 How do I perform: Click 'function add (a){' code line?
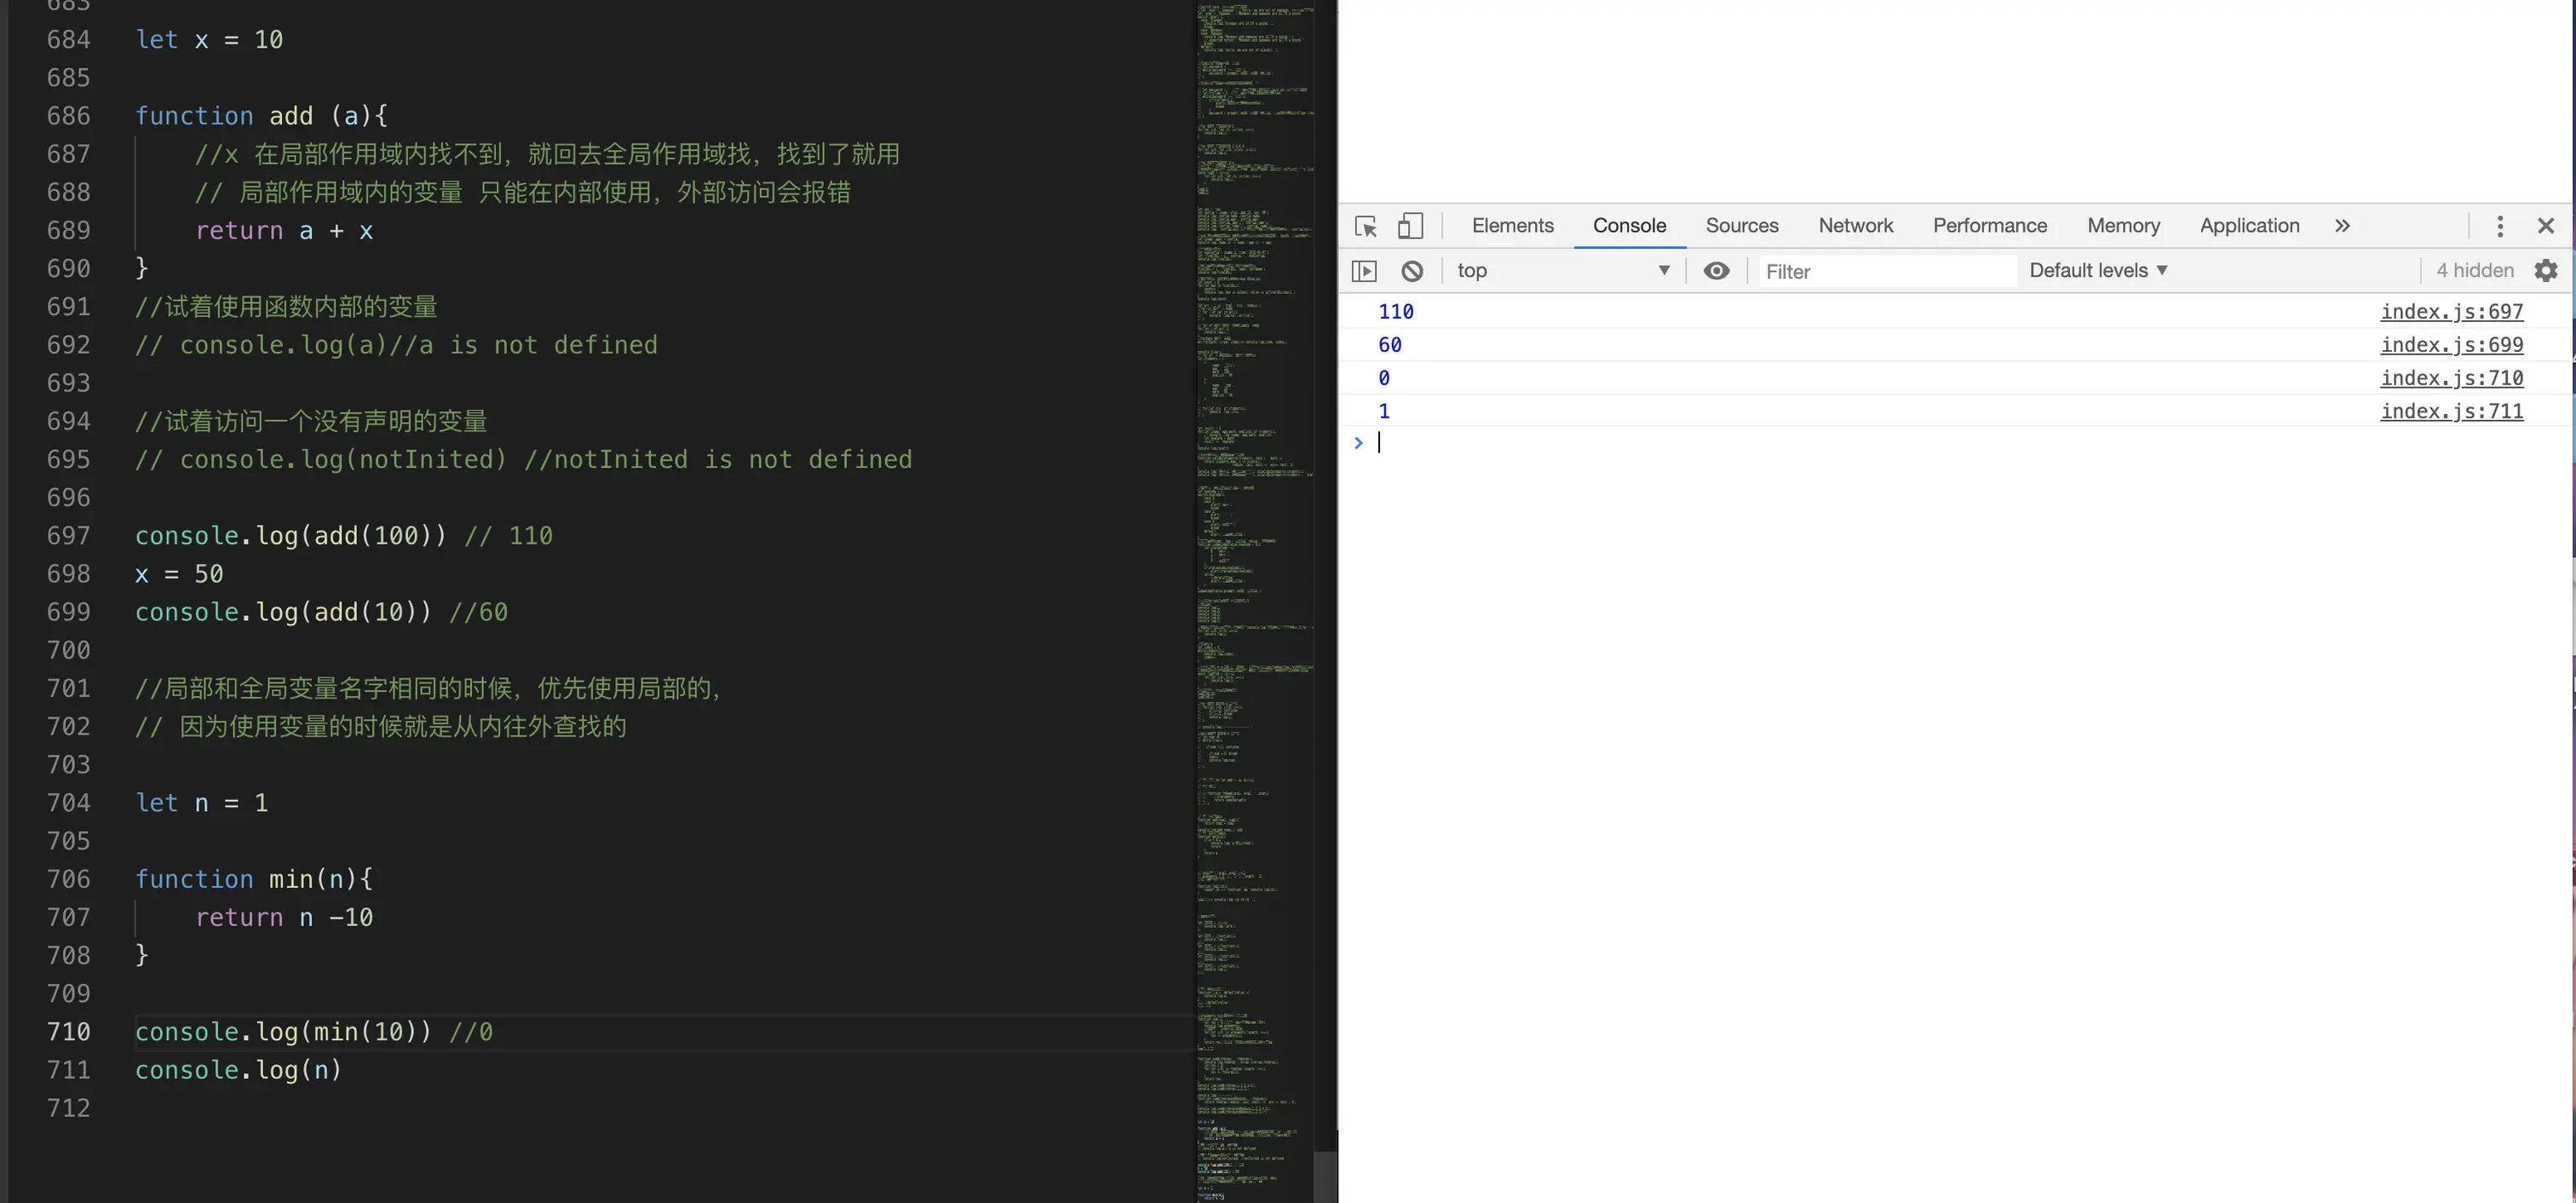[x=261, y=116]
